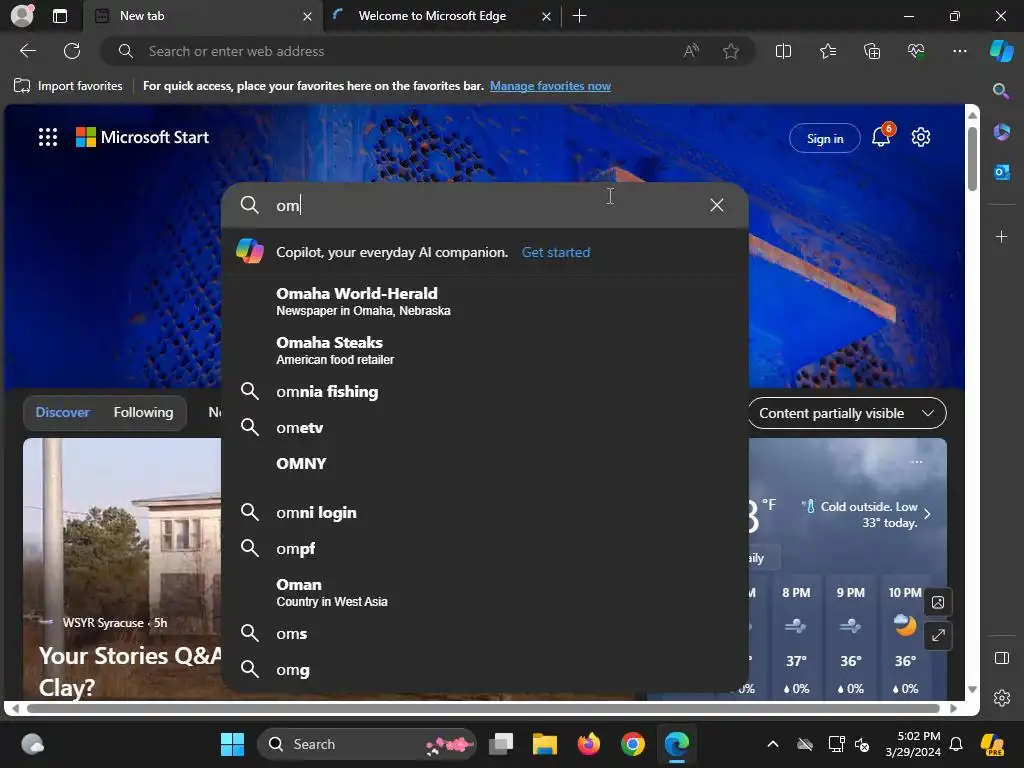The height and width of the screenshot is (768, 1024).
Task: Select omnia fishing suggestion
Action: [485, 391]
